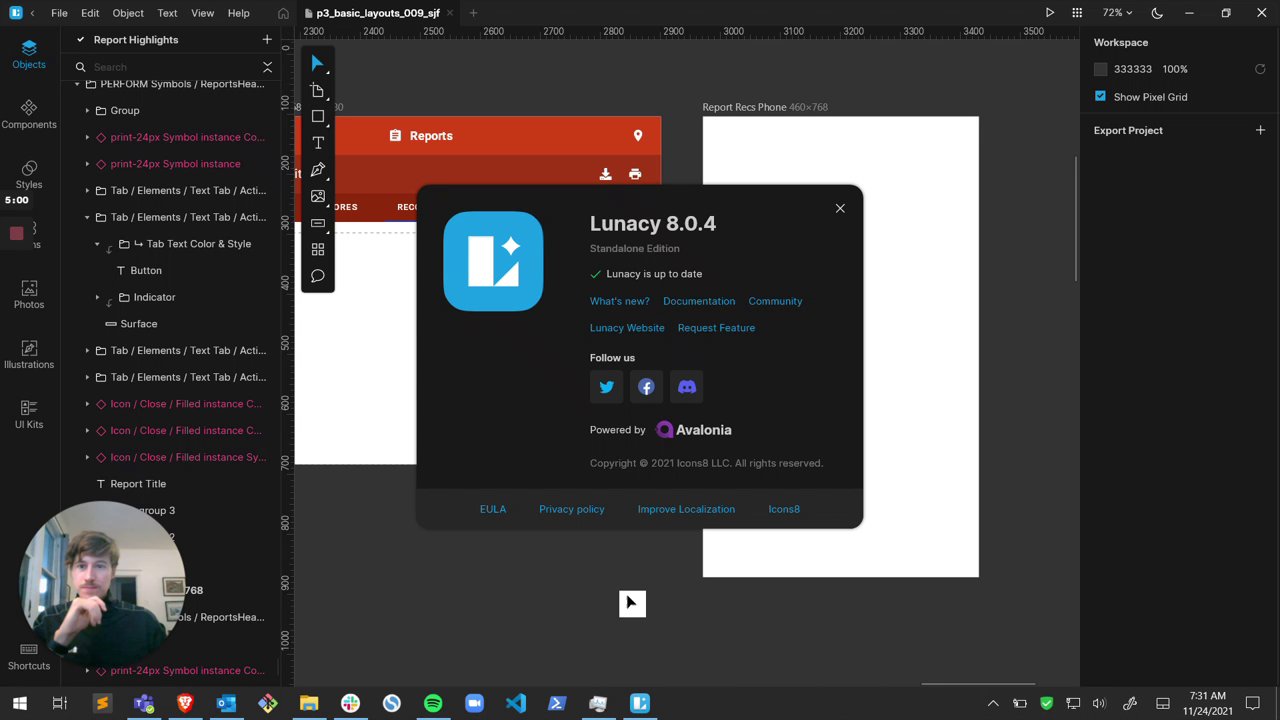
Task: Open the View menu
Action: point(202,13)
